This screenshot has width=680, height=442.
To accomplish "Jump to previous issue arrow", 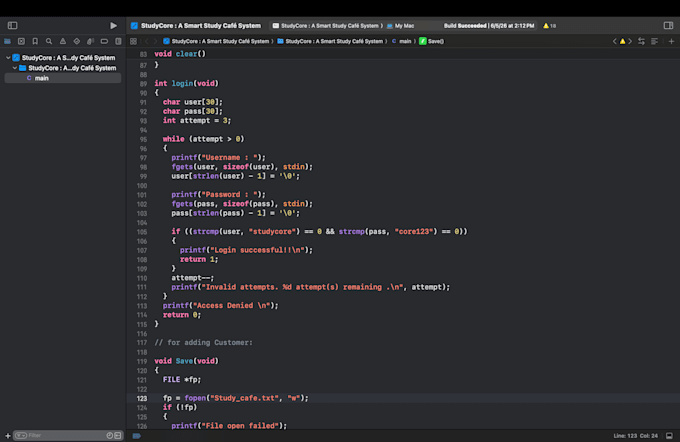I will [x=615, y=41].
